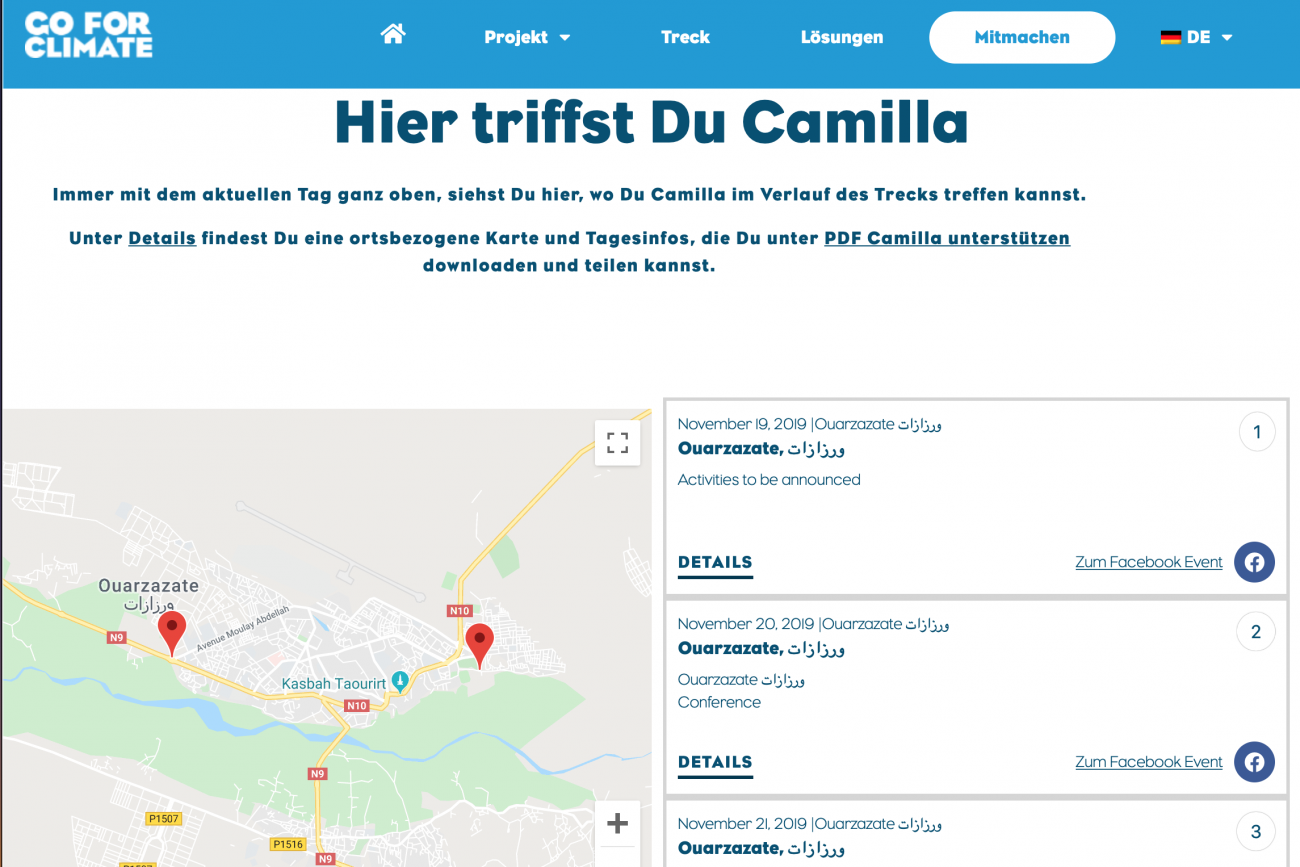The width and height of the screenshot is (1300, 867).
Task: Zoom in on the map with plus button
Action: pos(617,823)
